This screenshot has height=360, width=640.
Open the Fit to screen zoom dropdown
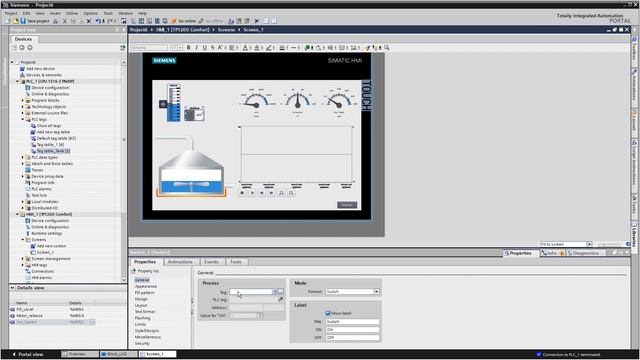pos(589,244)
